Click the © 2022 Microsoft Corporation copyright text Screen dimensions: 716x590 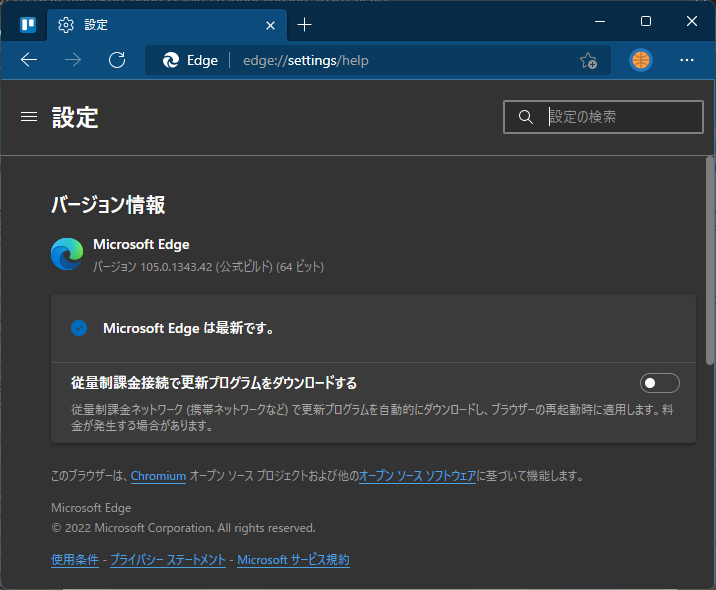tap(183, 528)
